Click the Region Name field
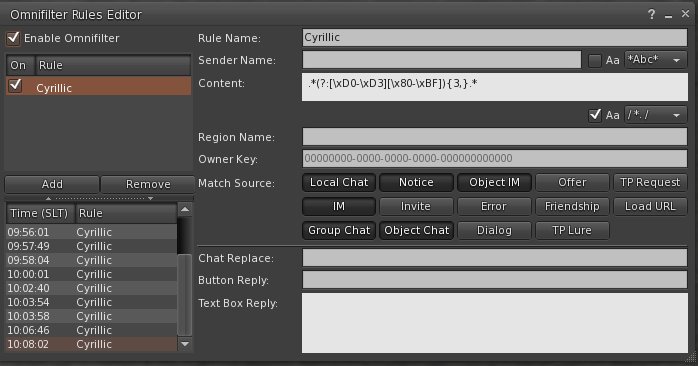This screenshot has width=698, height=366. [x=495, y=137]
